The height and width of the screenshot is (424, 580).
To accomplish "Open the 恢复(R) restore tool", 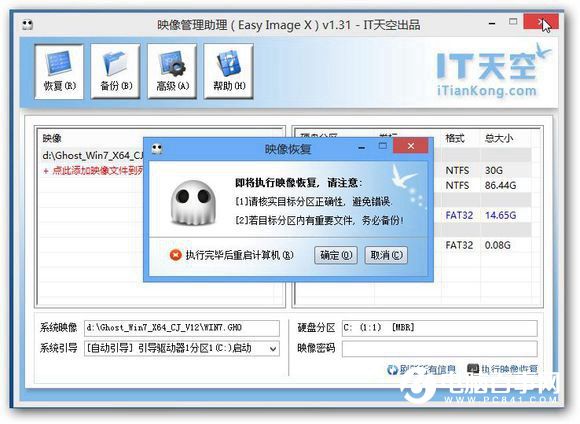I will (59, 71).
